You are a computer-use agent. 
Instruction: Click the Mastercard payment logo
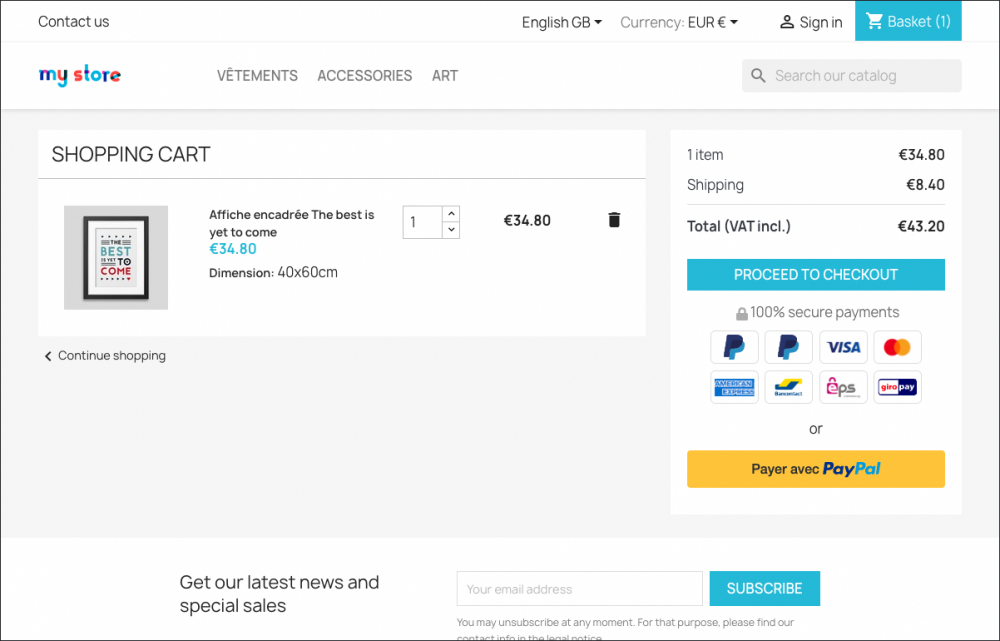[x=897, y=347]
